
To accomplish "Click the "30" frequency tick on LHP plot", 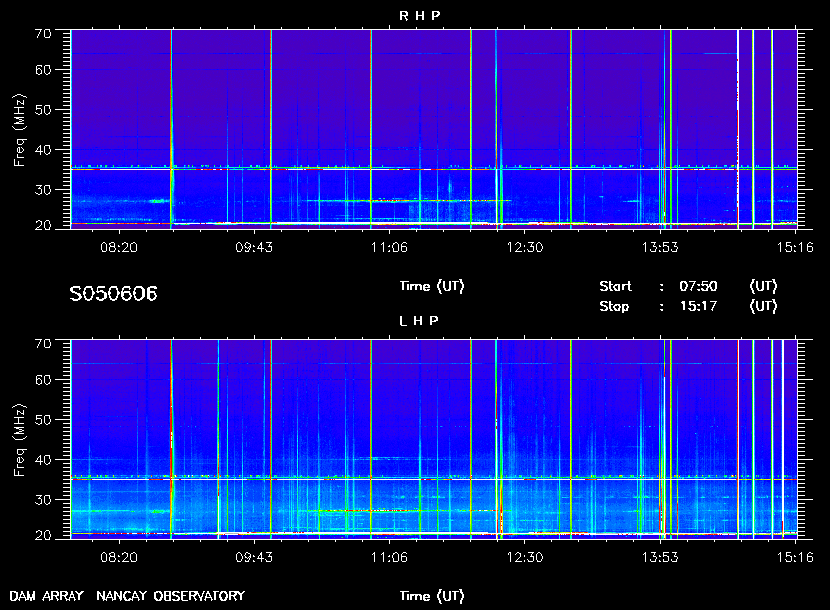I will [x=43, y=500].
